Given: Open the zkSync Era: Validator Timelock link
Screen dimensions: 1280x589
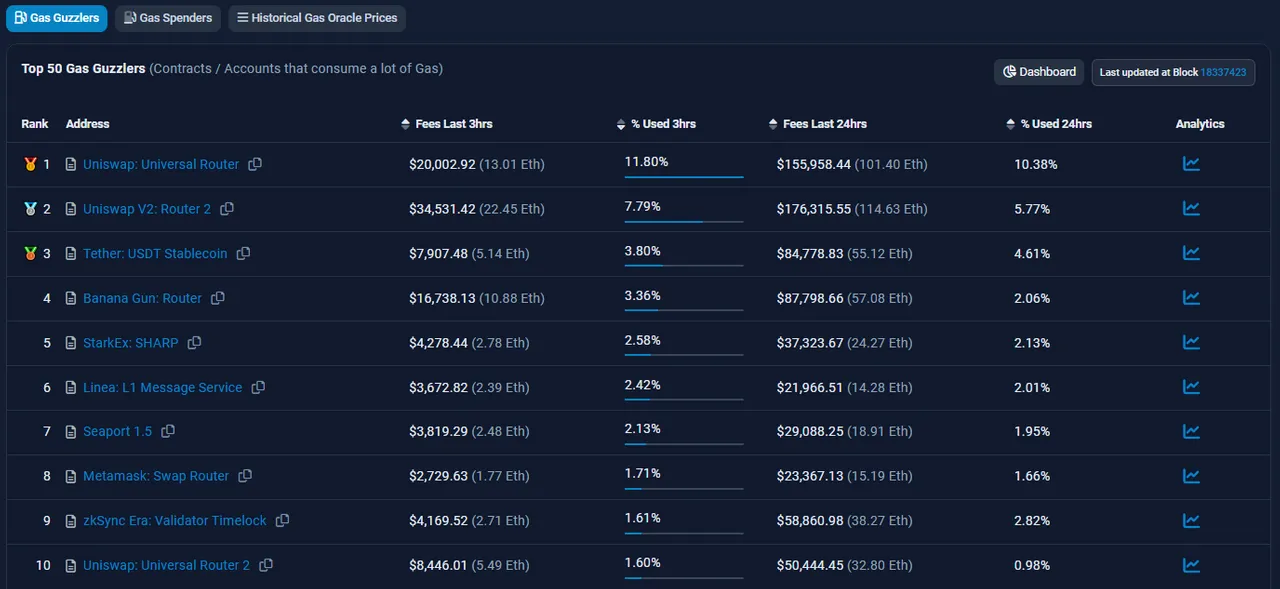Looking at the screenshot, I should (175, 520).
